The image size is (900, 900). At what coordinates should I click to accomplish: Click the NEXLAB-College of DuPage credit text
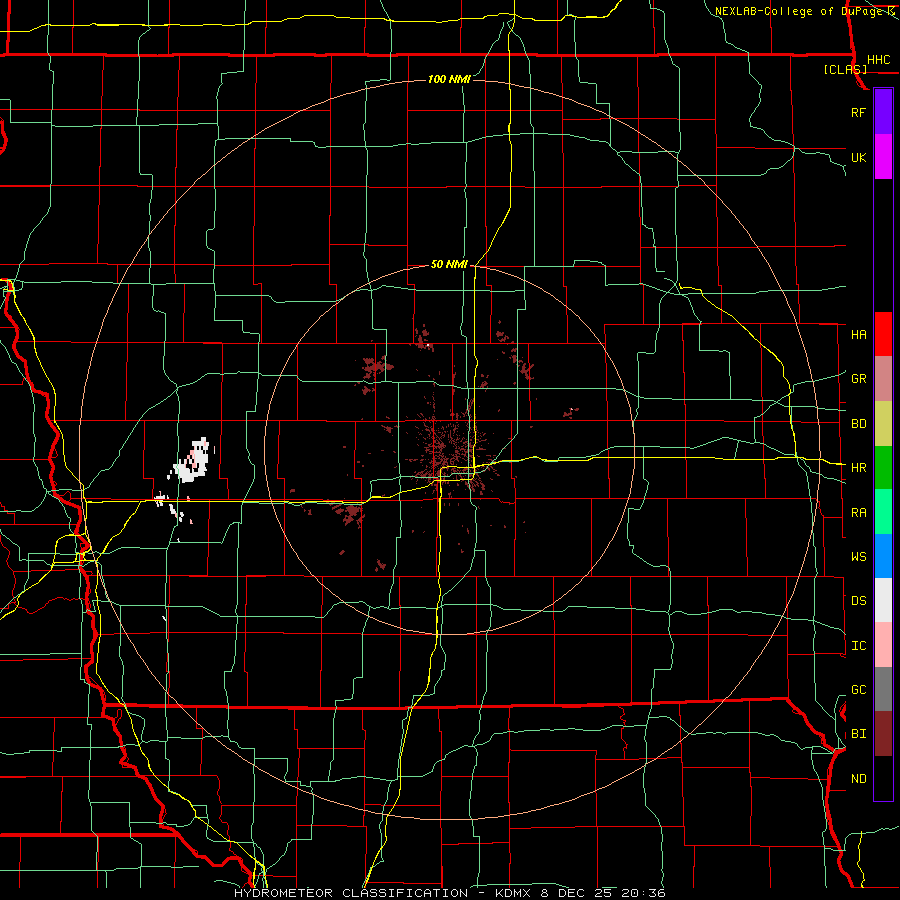pyautogui.click(x=804, y=11)
